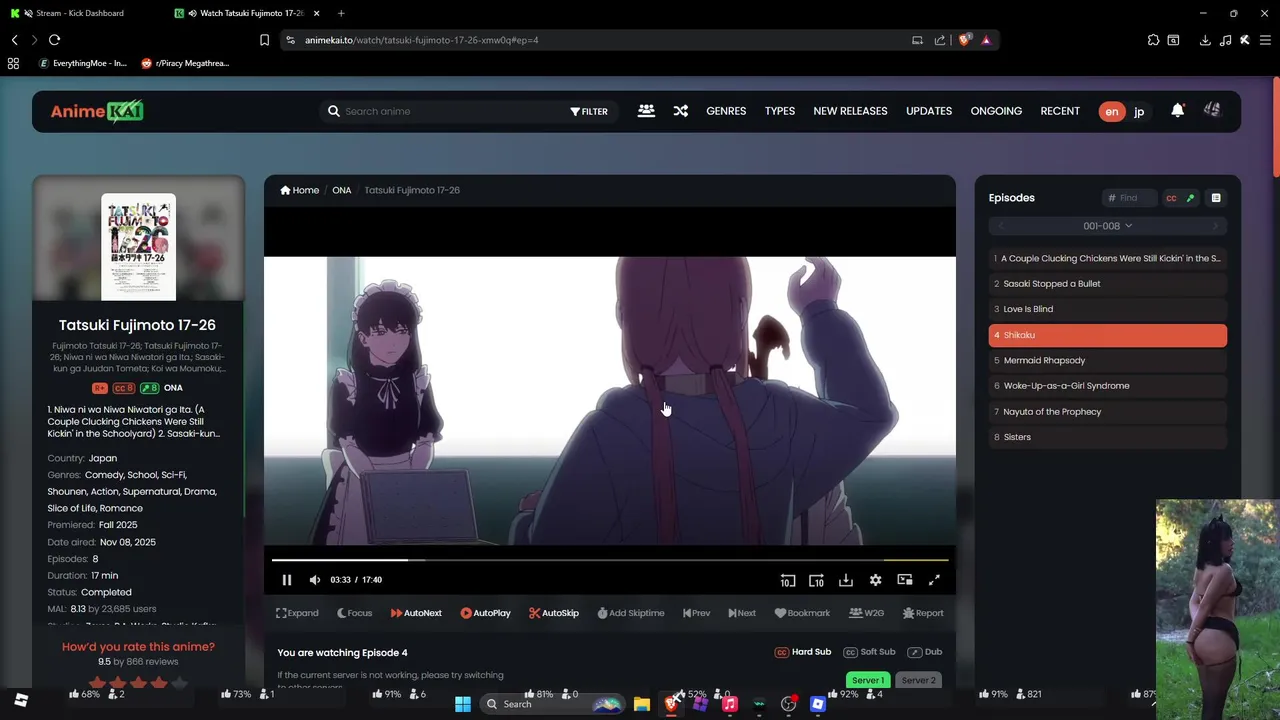The width and height of the screenshot is (1280, 720).
Task: Open the watch together group icon
Action: coord(646,111)
